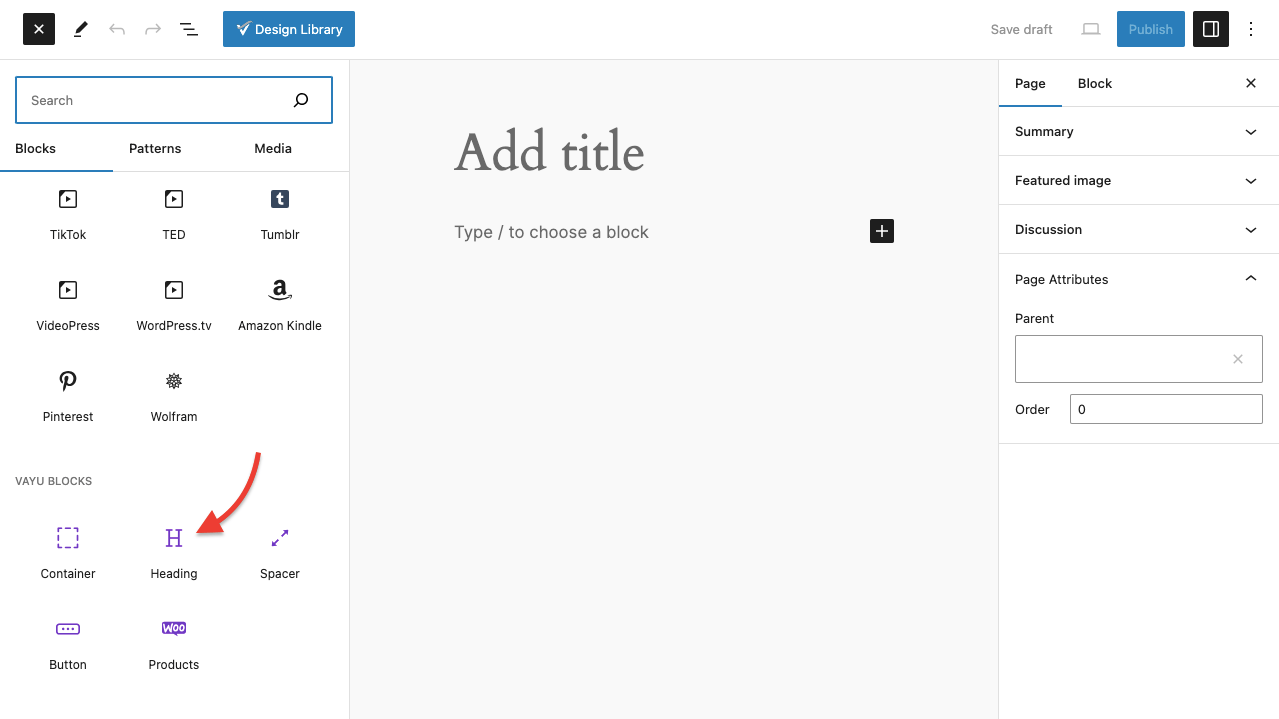Add the Spacer block
1279x719 pixels.
280,551
